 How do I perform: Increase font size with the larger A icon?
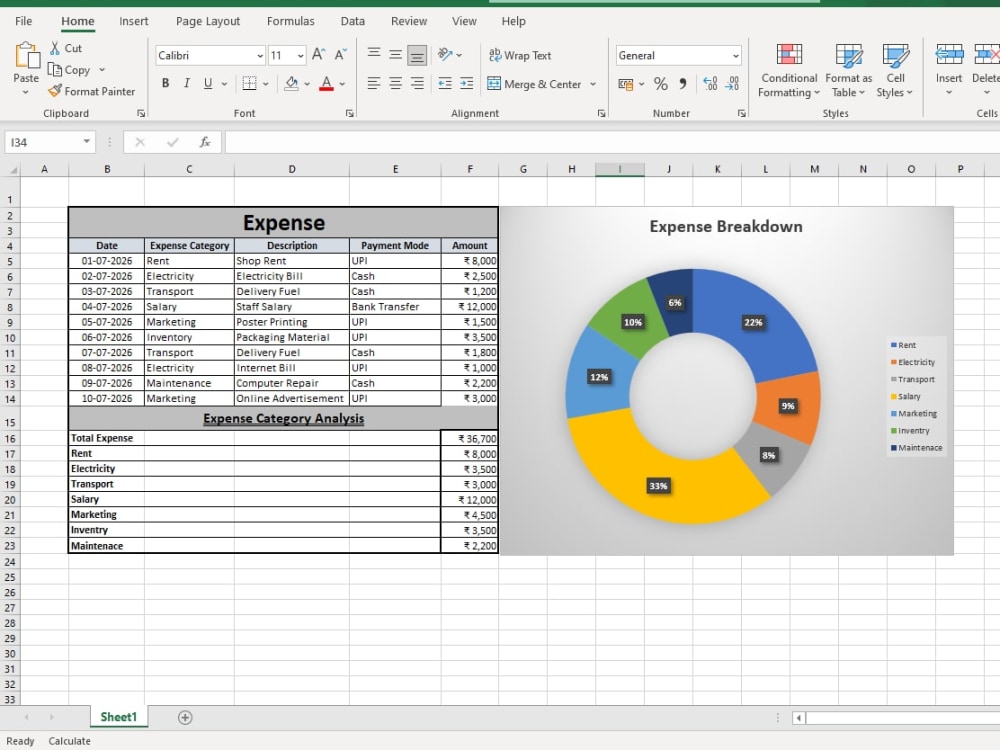click(319, 55)
